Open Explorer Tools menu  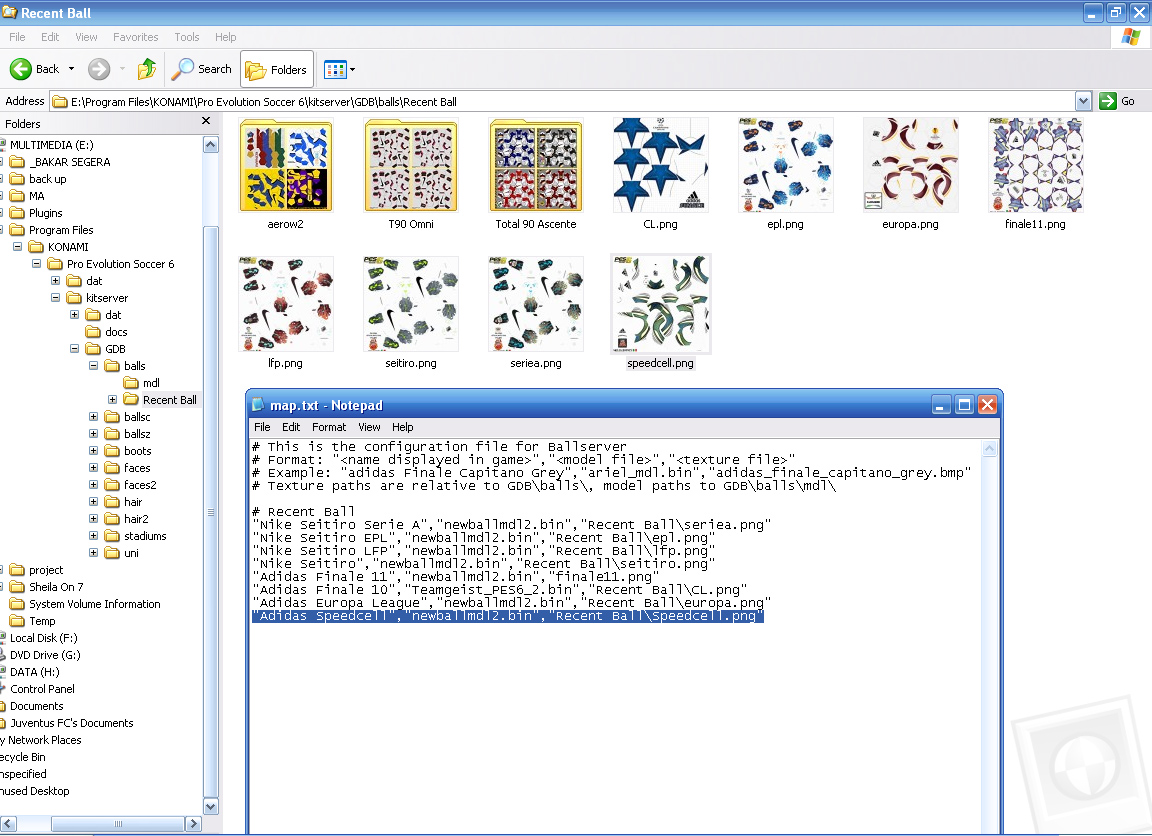tap(187, 37)
